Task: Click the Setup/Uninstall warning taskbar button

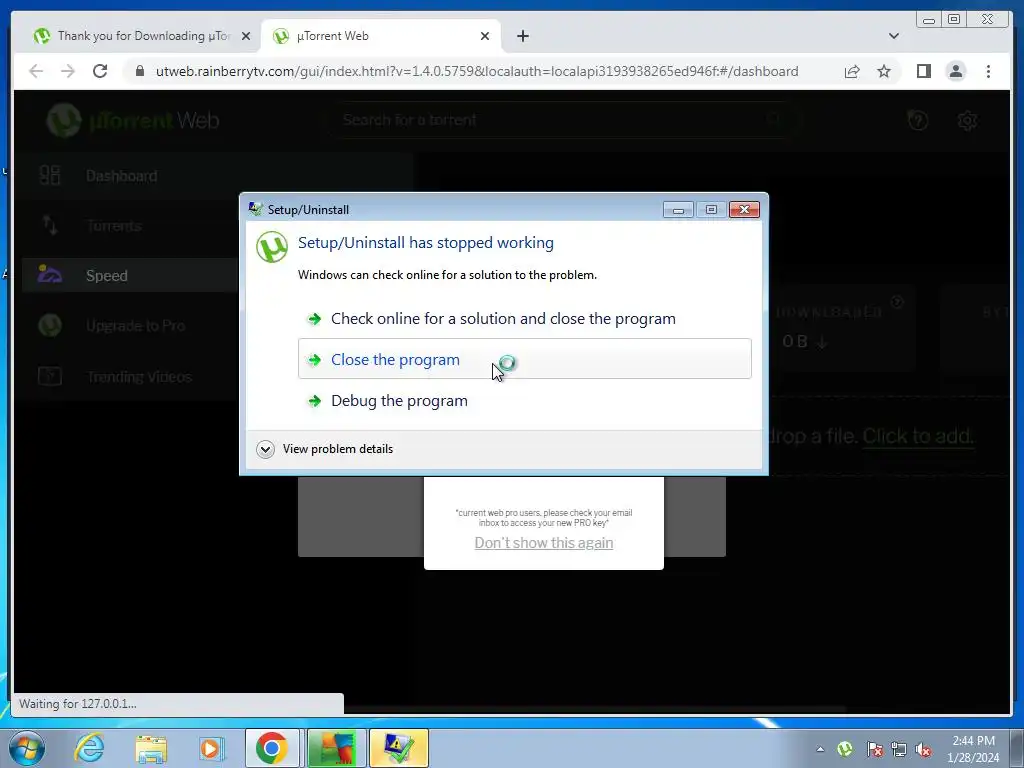Action: (x=399, y=748)
